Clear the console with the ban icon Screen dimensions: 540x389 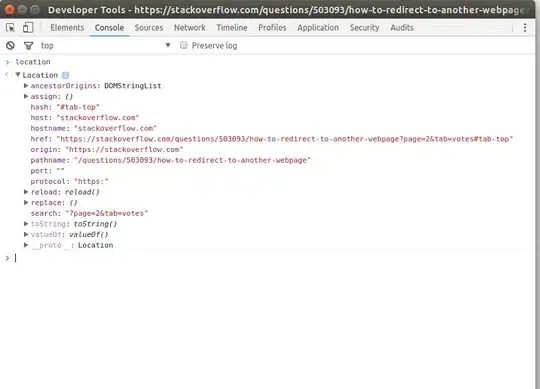10,45
